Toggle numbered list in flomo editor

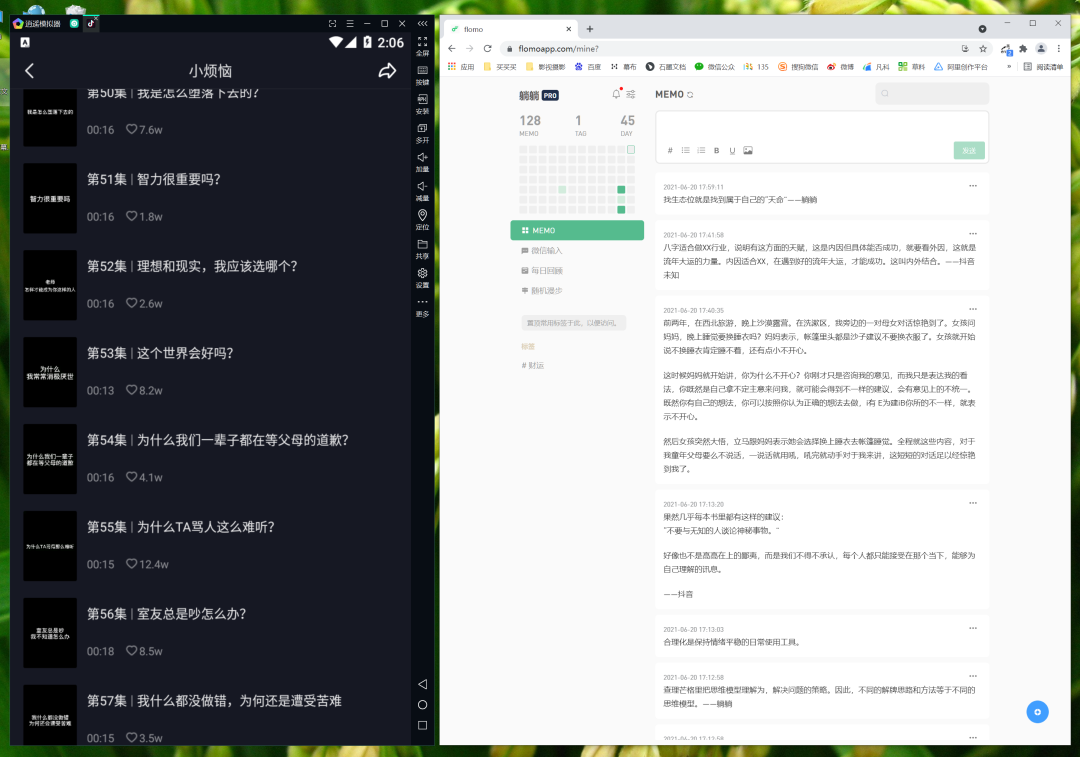click(x=701, y=150)
